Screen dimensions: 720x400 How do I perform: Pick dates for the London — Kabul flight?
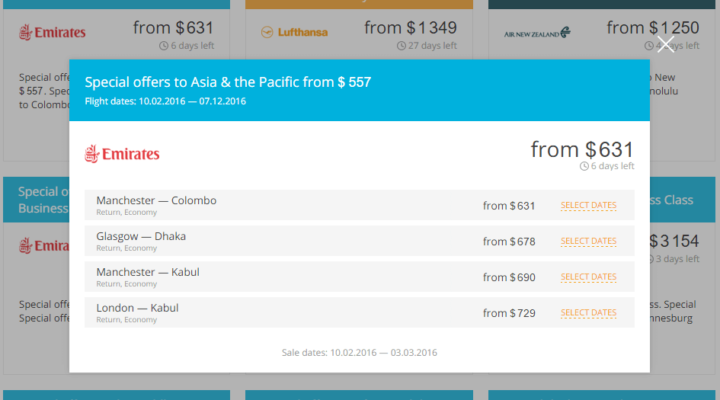click(588, 313)
